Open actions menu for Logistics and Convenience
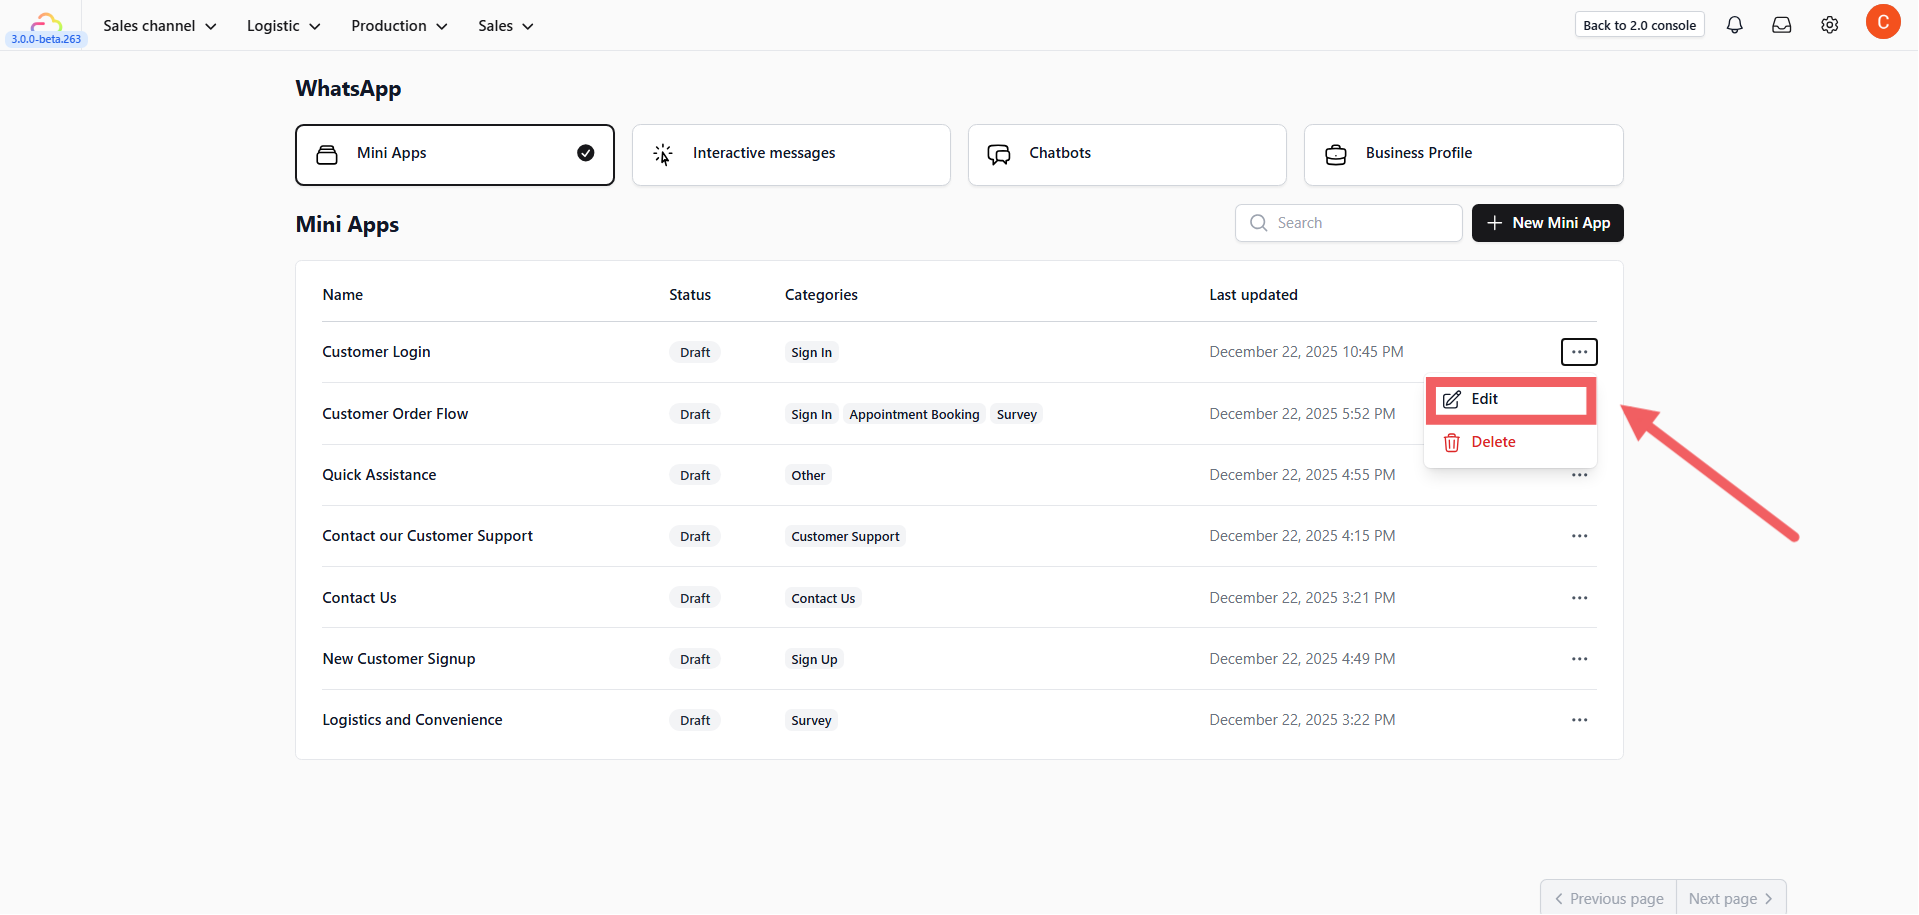Image resolution: width=1919 pixels, height=915 pixels. [1579, 720]
